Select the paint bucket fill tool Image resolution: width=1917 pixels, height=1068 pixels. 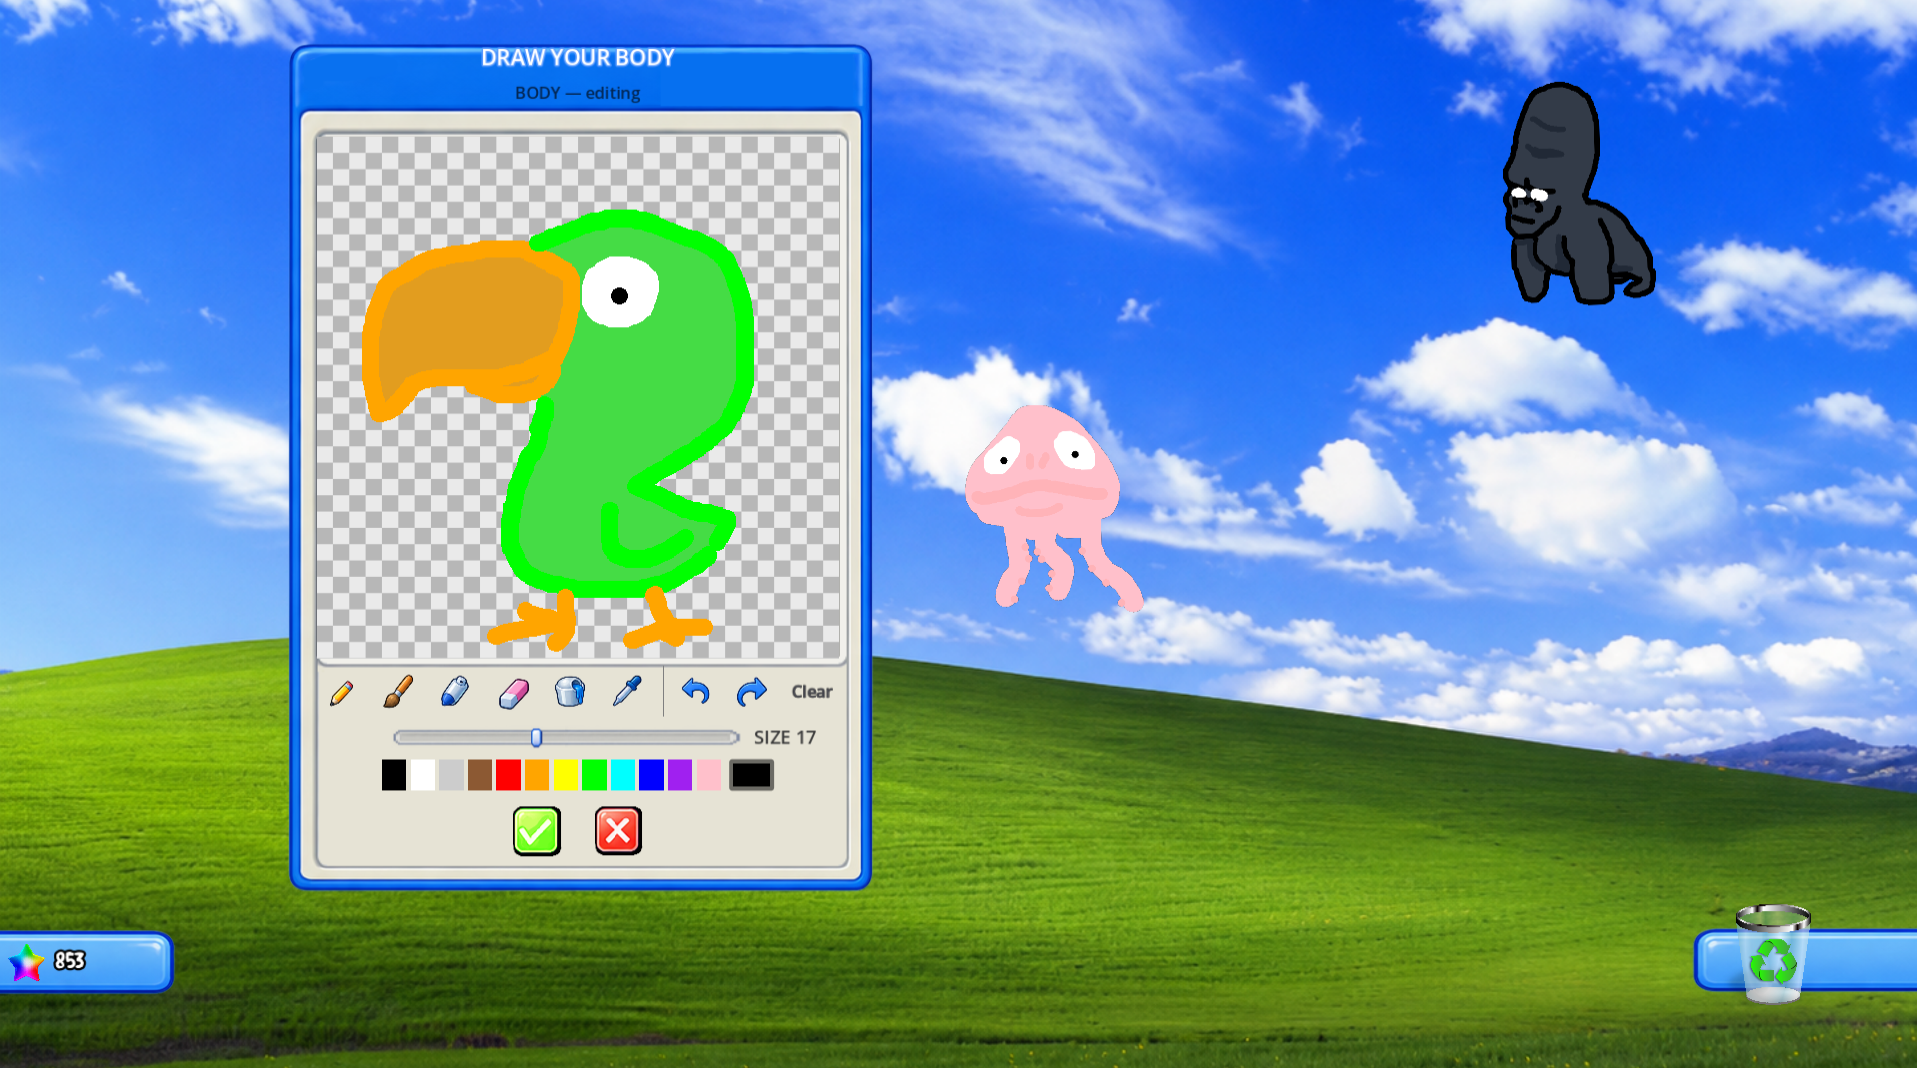point(570,691)
